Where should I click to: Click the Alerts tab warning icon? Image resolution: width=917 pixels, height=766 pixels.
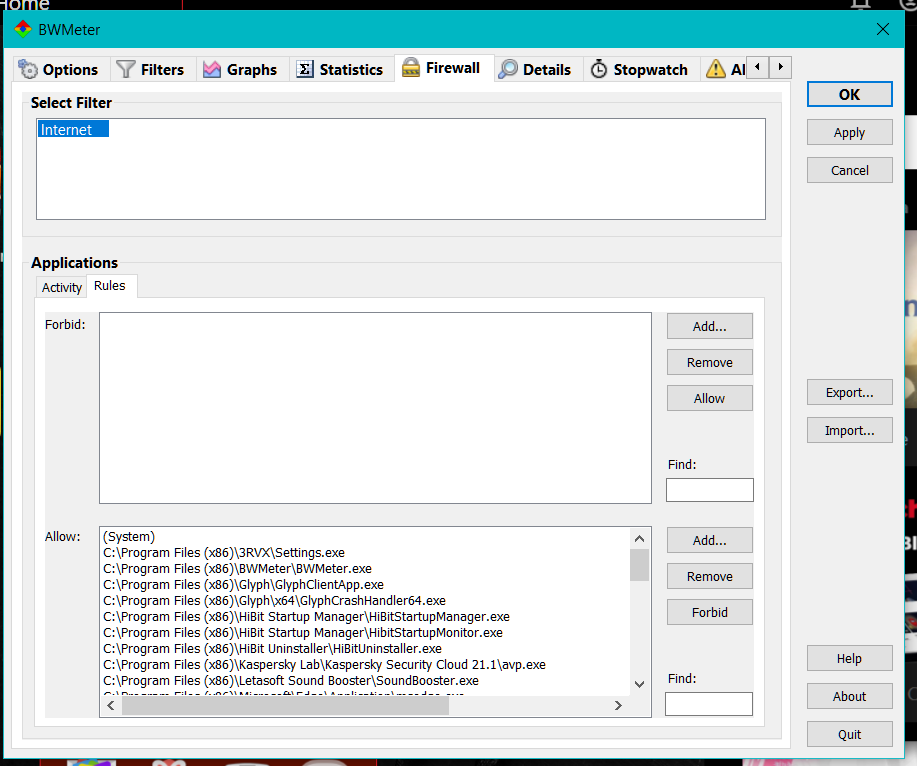tap(715, 69)
